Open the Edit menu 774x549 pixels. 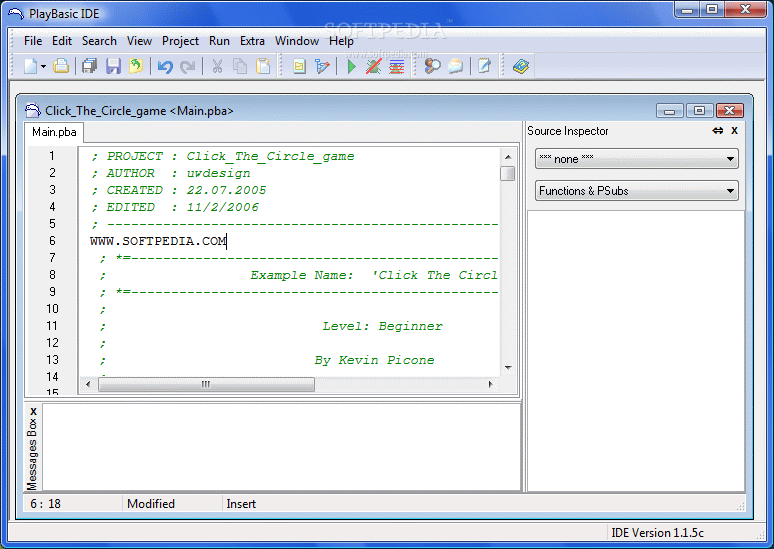coord(62,41)
